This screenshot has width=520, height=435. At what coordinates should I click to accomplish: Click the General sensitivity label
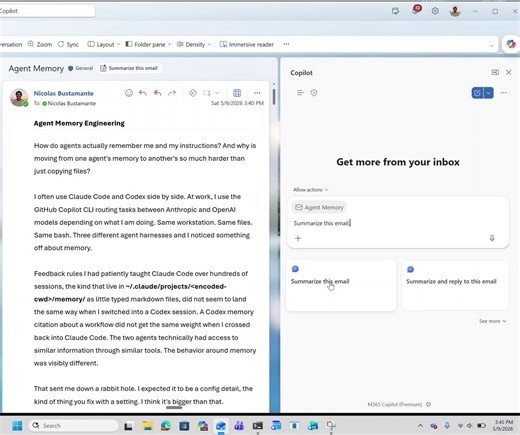(x=81, y=68)
